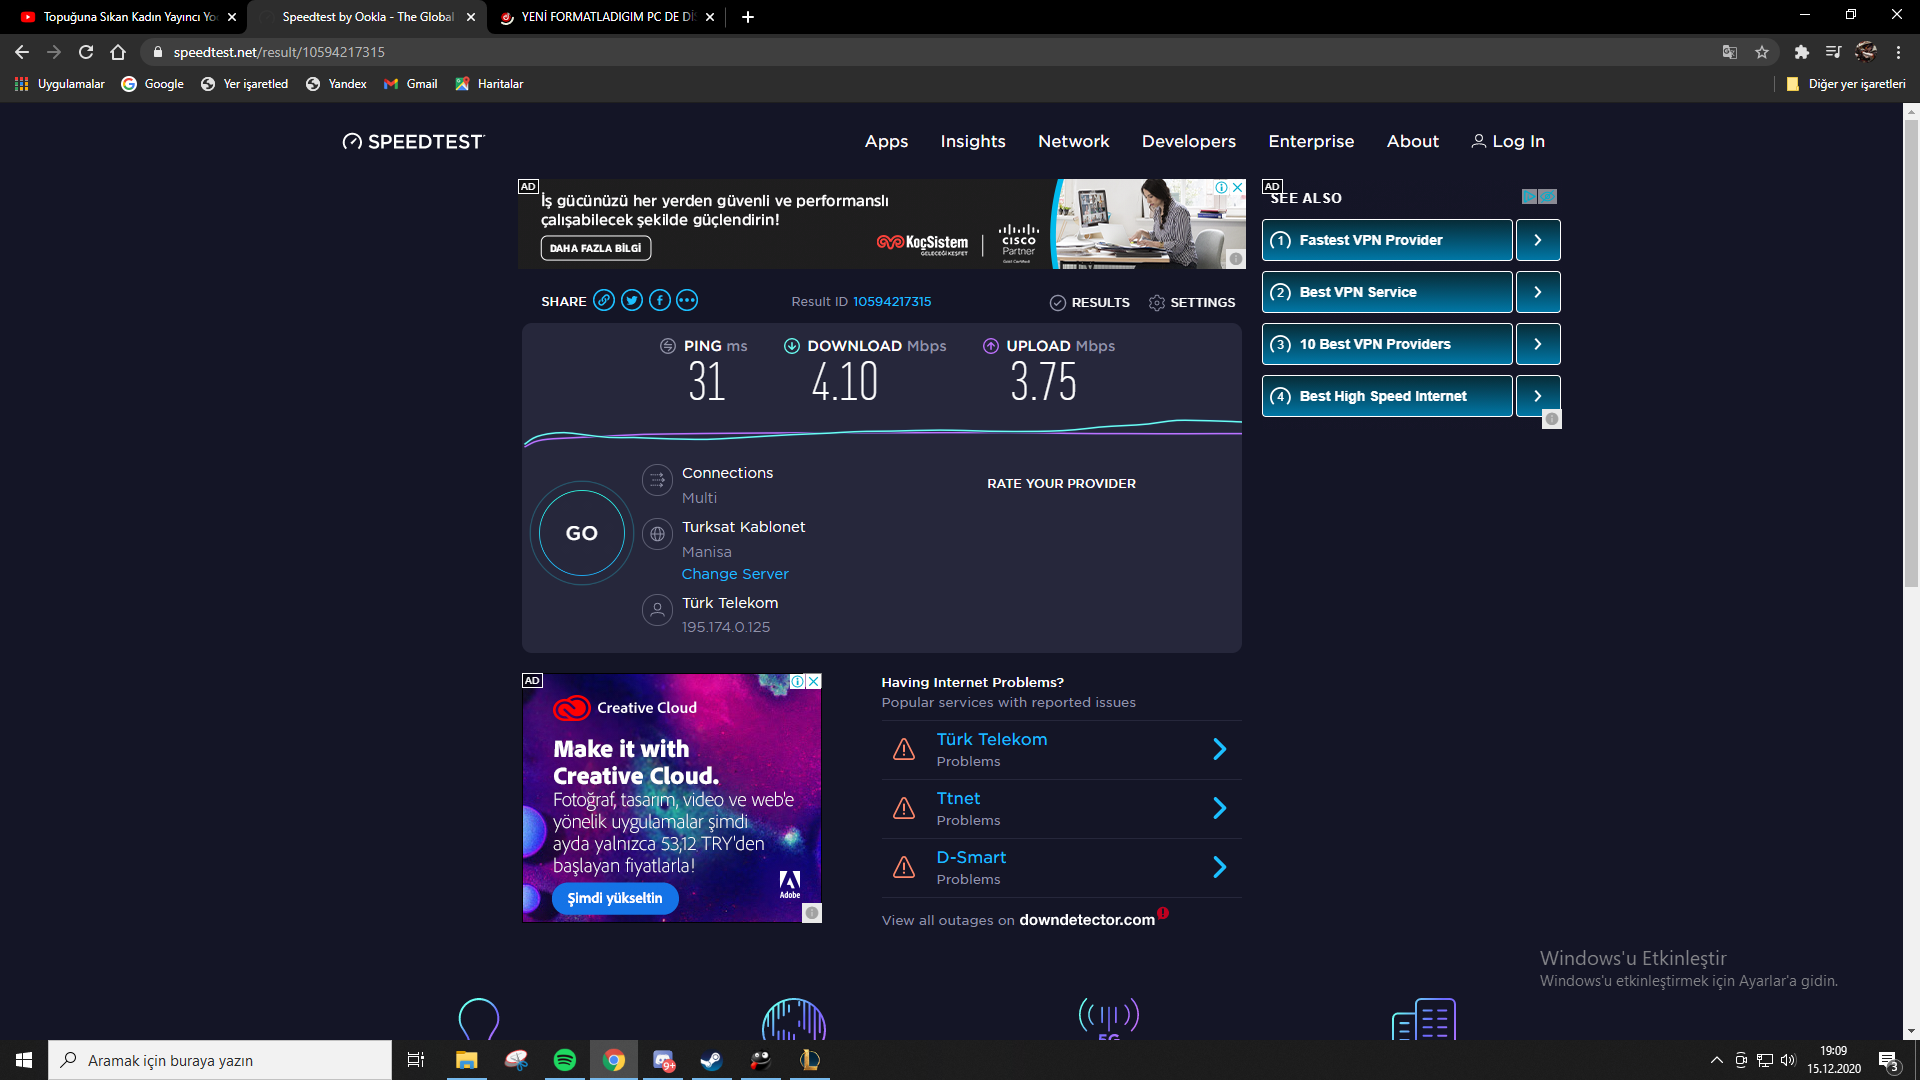The width and height of the screenshot is (1920, 1080).
Task: Switch to YENİ FORMATLADIGIM PC tab
Action: pyautogui.click(x=606, y=17)
